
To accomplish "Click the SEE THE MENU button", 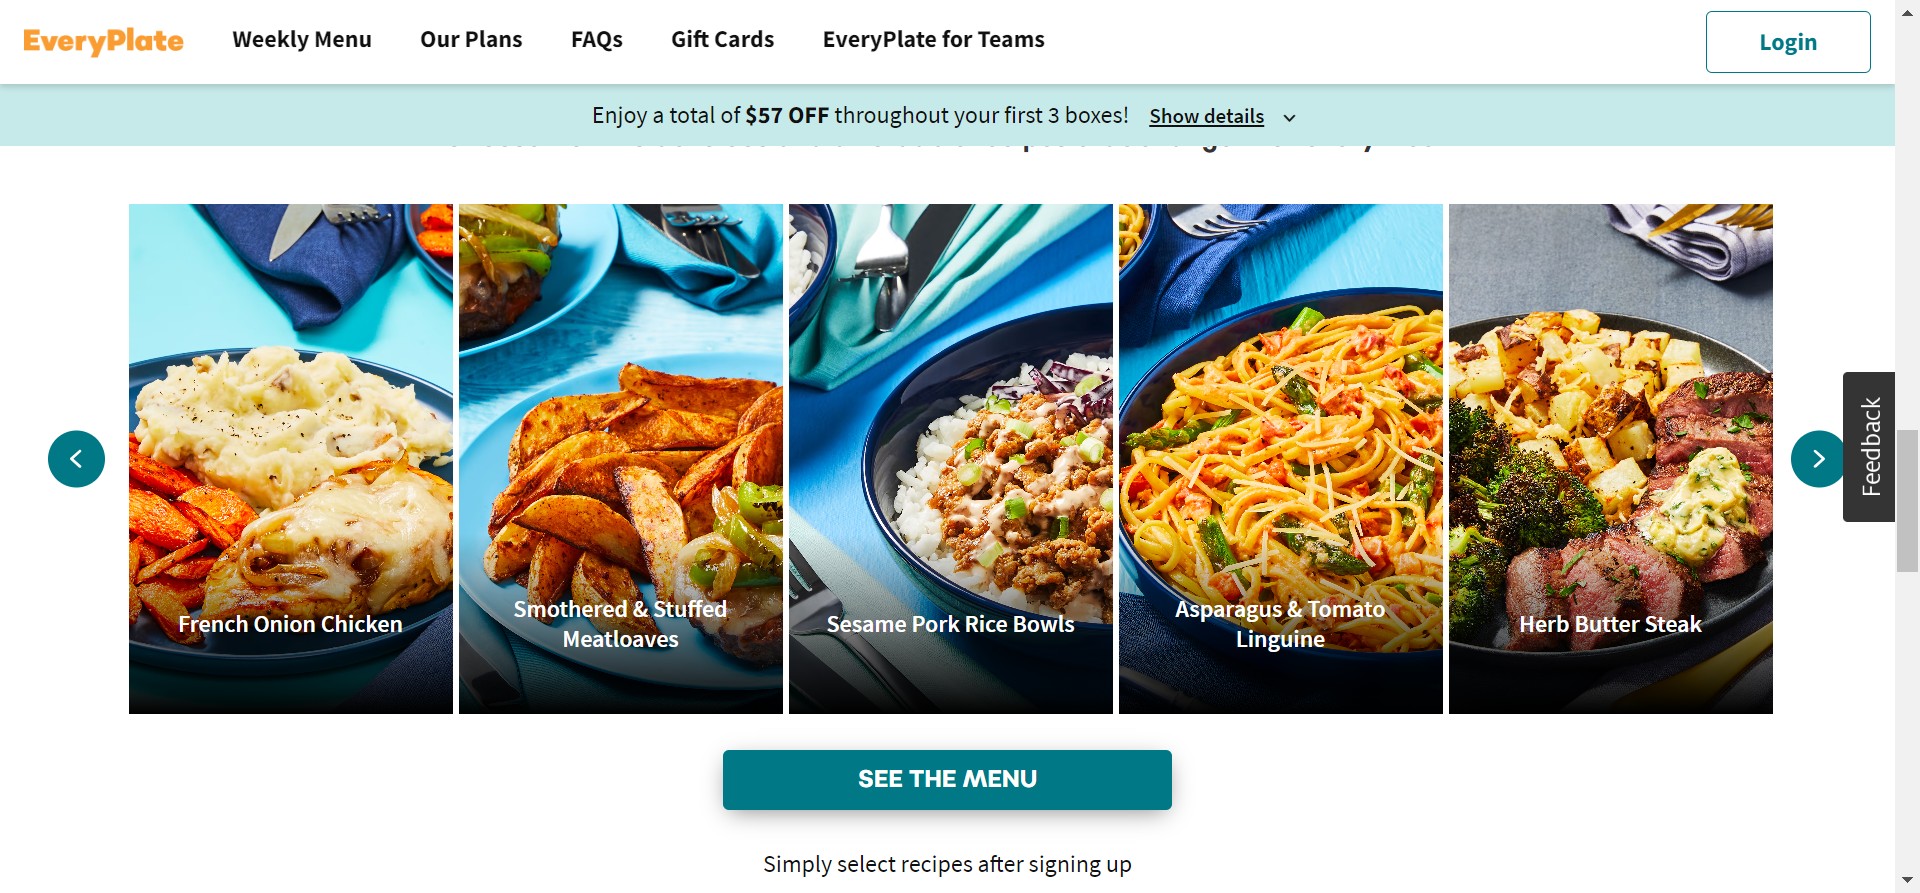I will (947, 780).
